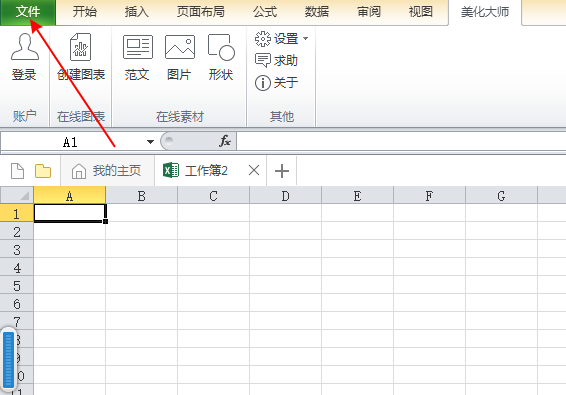The width and height of the screenshot is (566, 395).
Task: Select column C header
Action: (213, 195)
